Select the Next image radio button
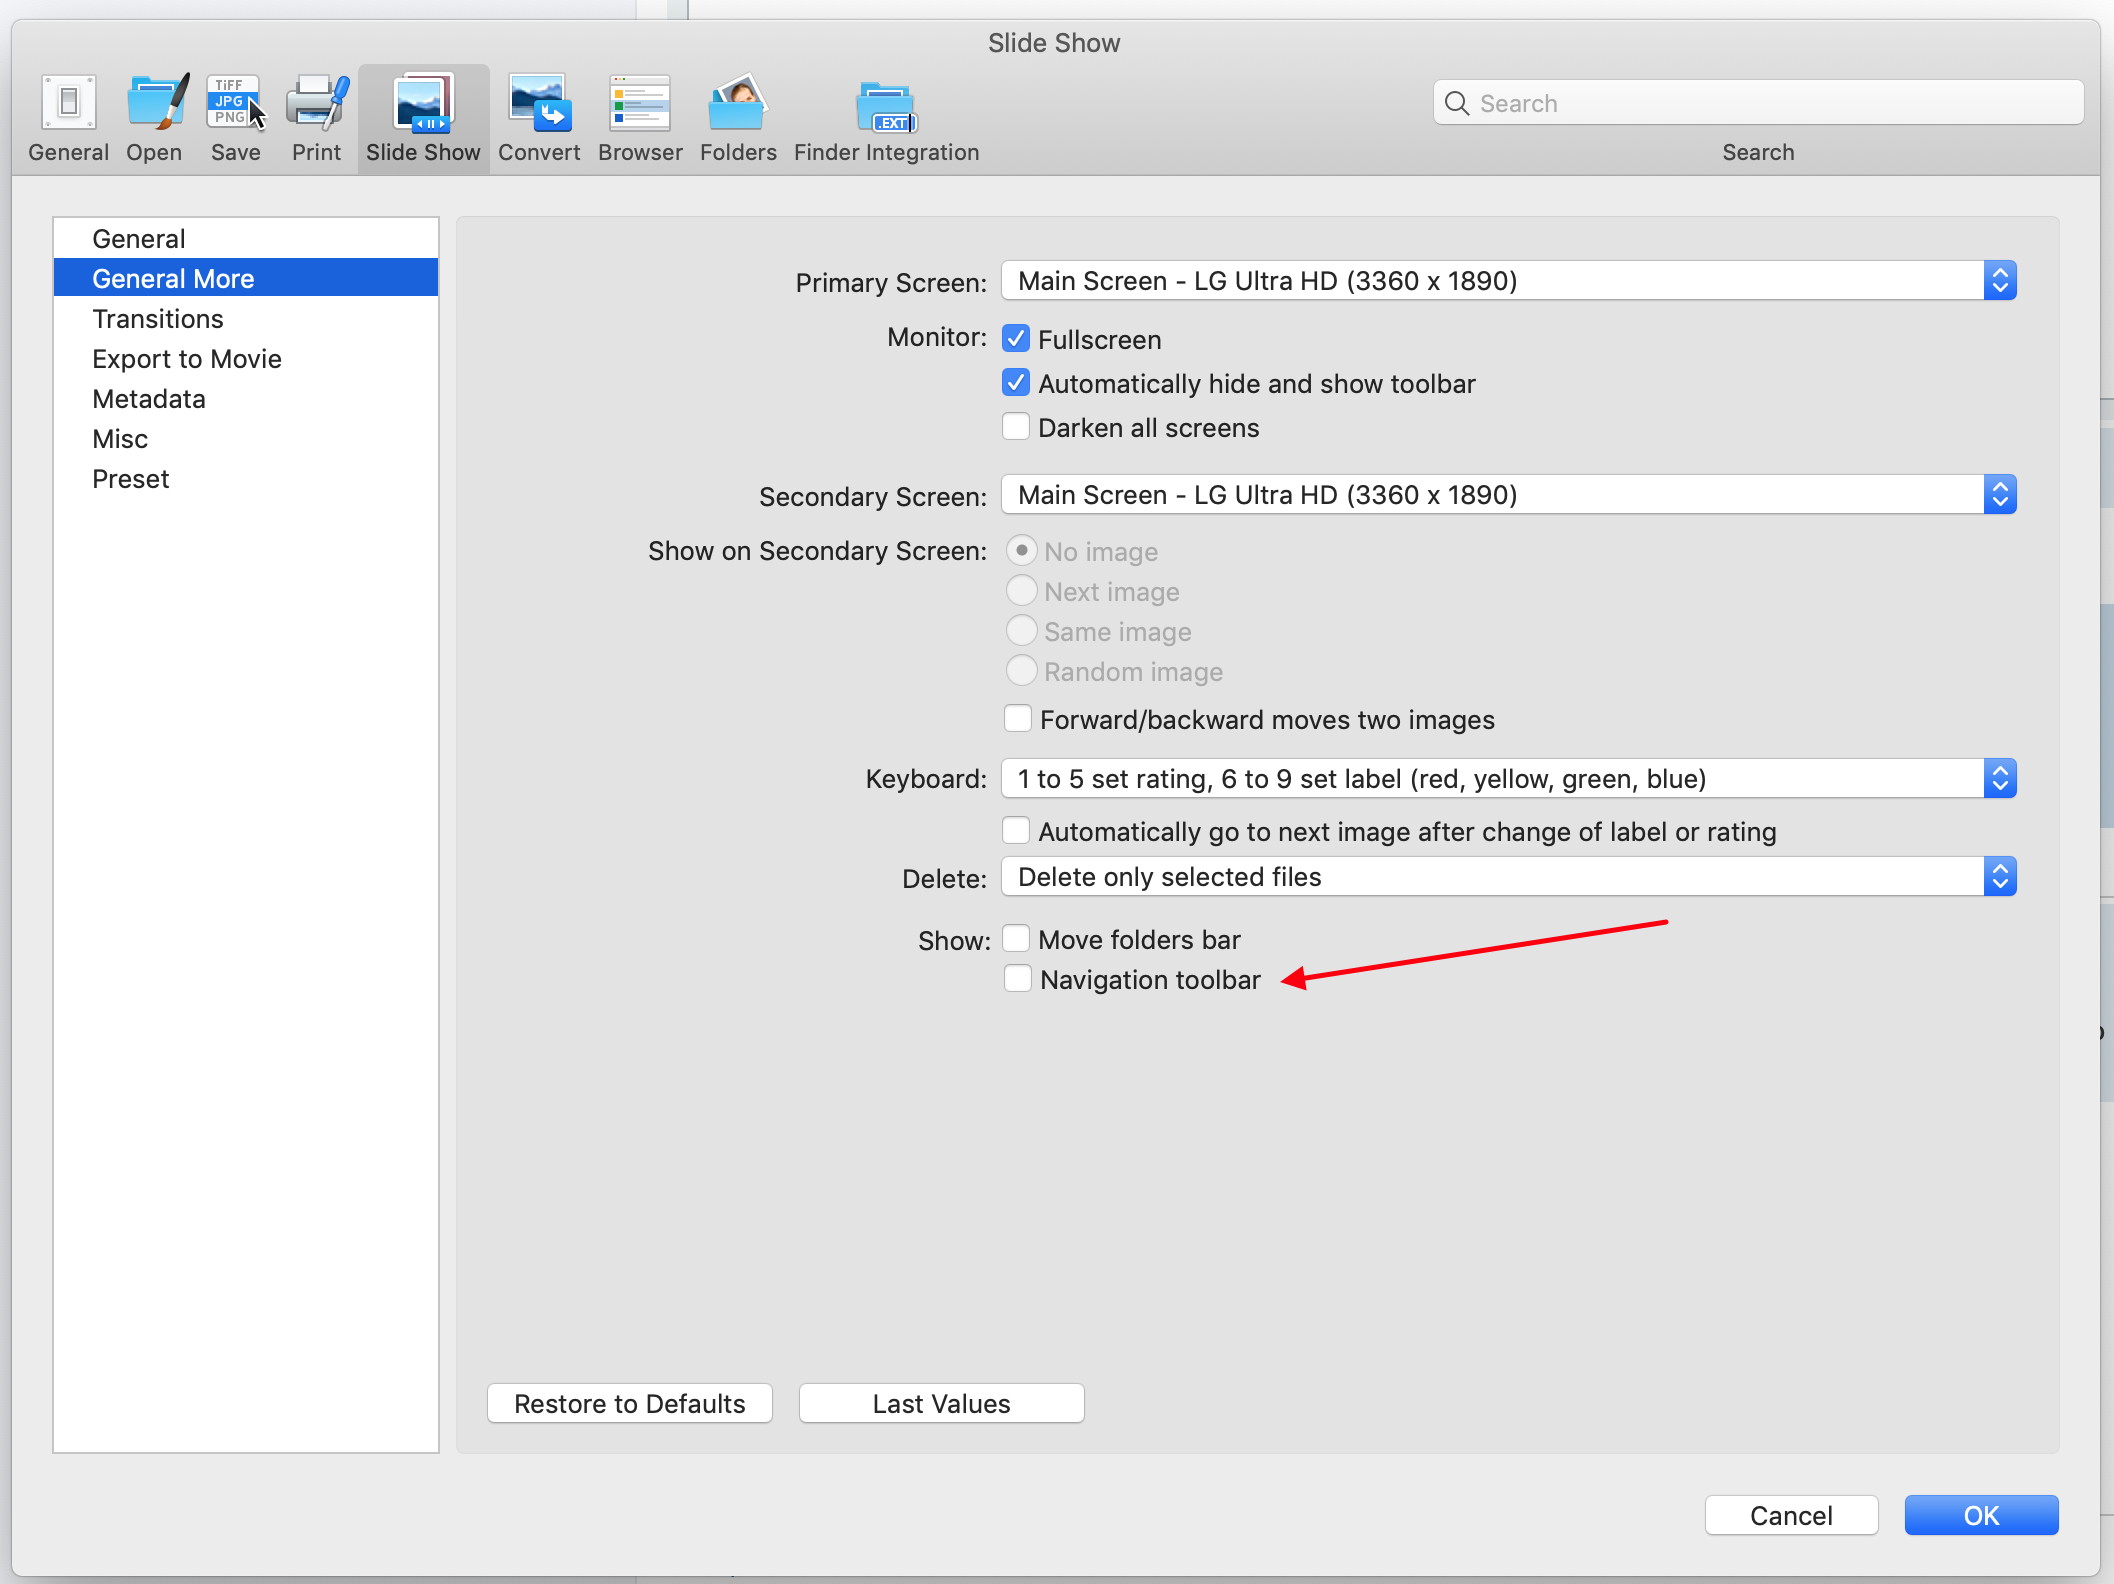The height and width of the screenshot is (1584, 2114). [x=1021, y=591]
